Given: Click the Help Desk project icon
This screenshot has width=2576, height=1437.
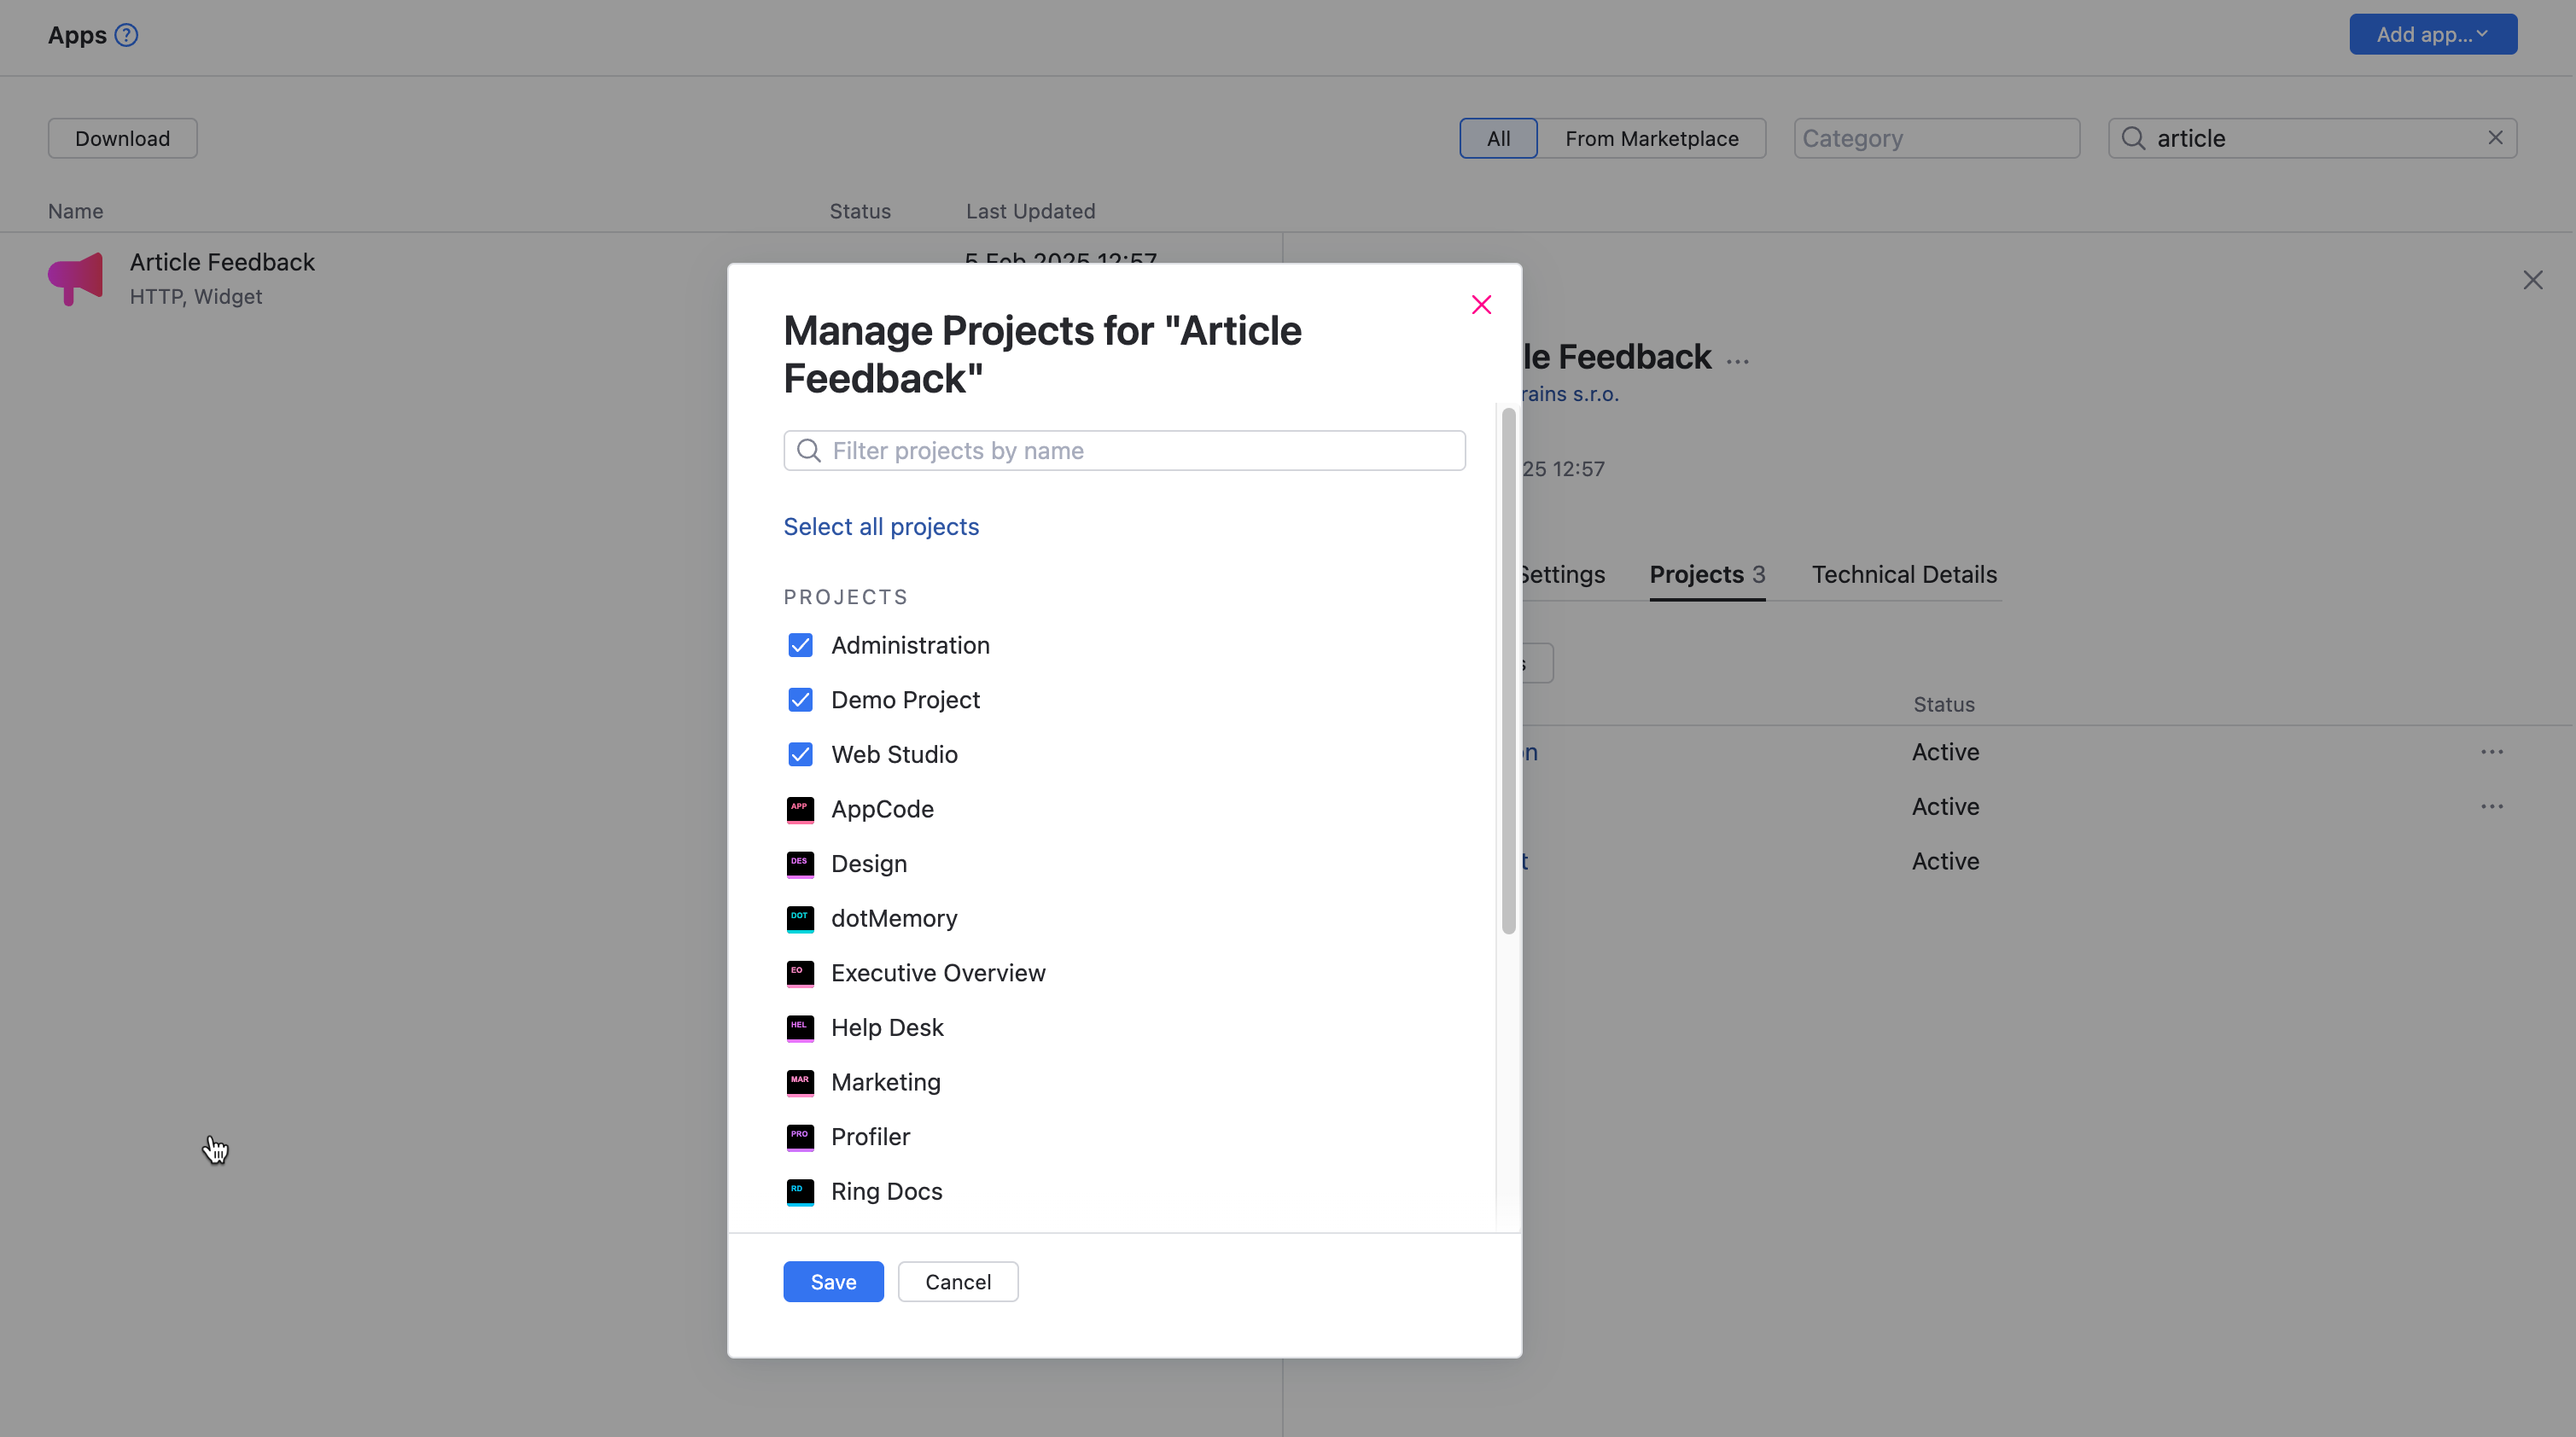Looking at the screenshot, I should point(800,1027).
